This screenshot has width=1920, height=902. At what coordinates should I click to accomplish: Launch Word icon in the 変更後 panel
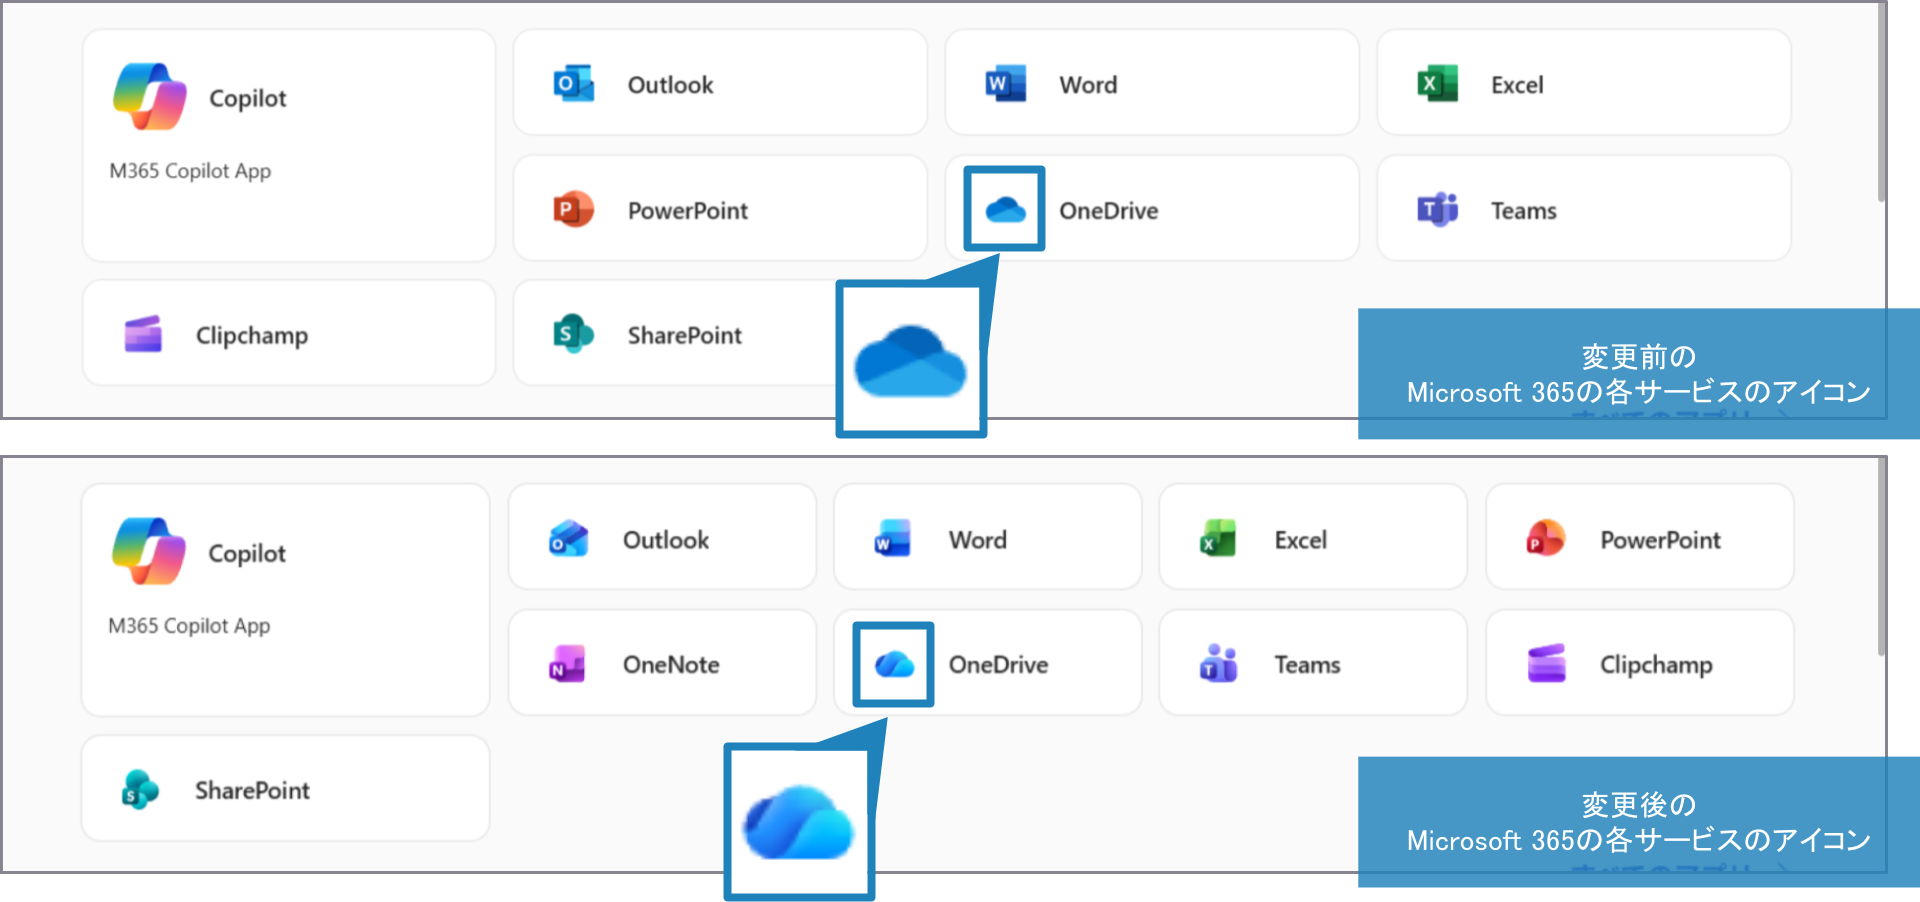[x=892, y=540]
